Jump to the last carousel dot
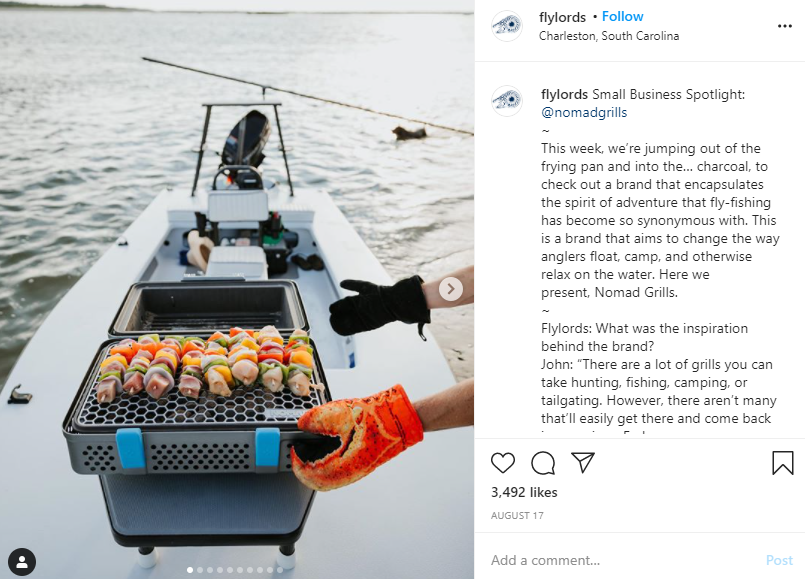805x579 pixels. coord(280,570)
